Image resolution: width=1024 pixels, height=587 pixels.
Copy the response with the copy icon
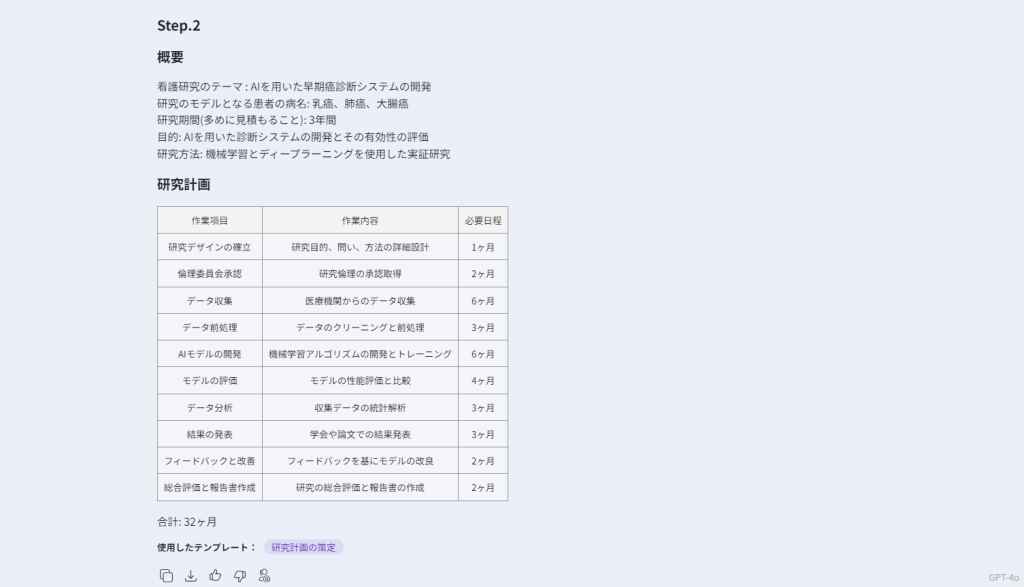166,575
